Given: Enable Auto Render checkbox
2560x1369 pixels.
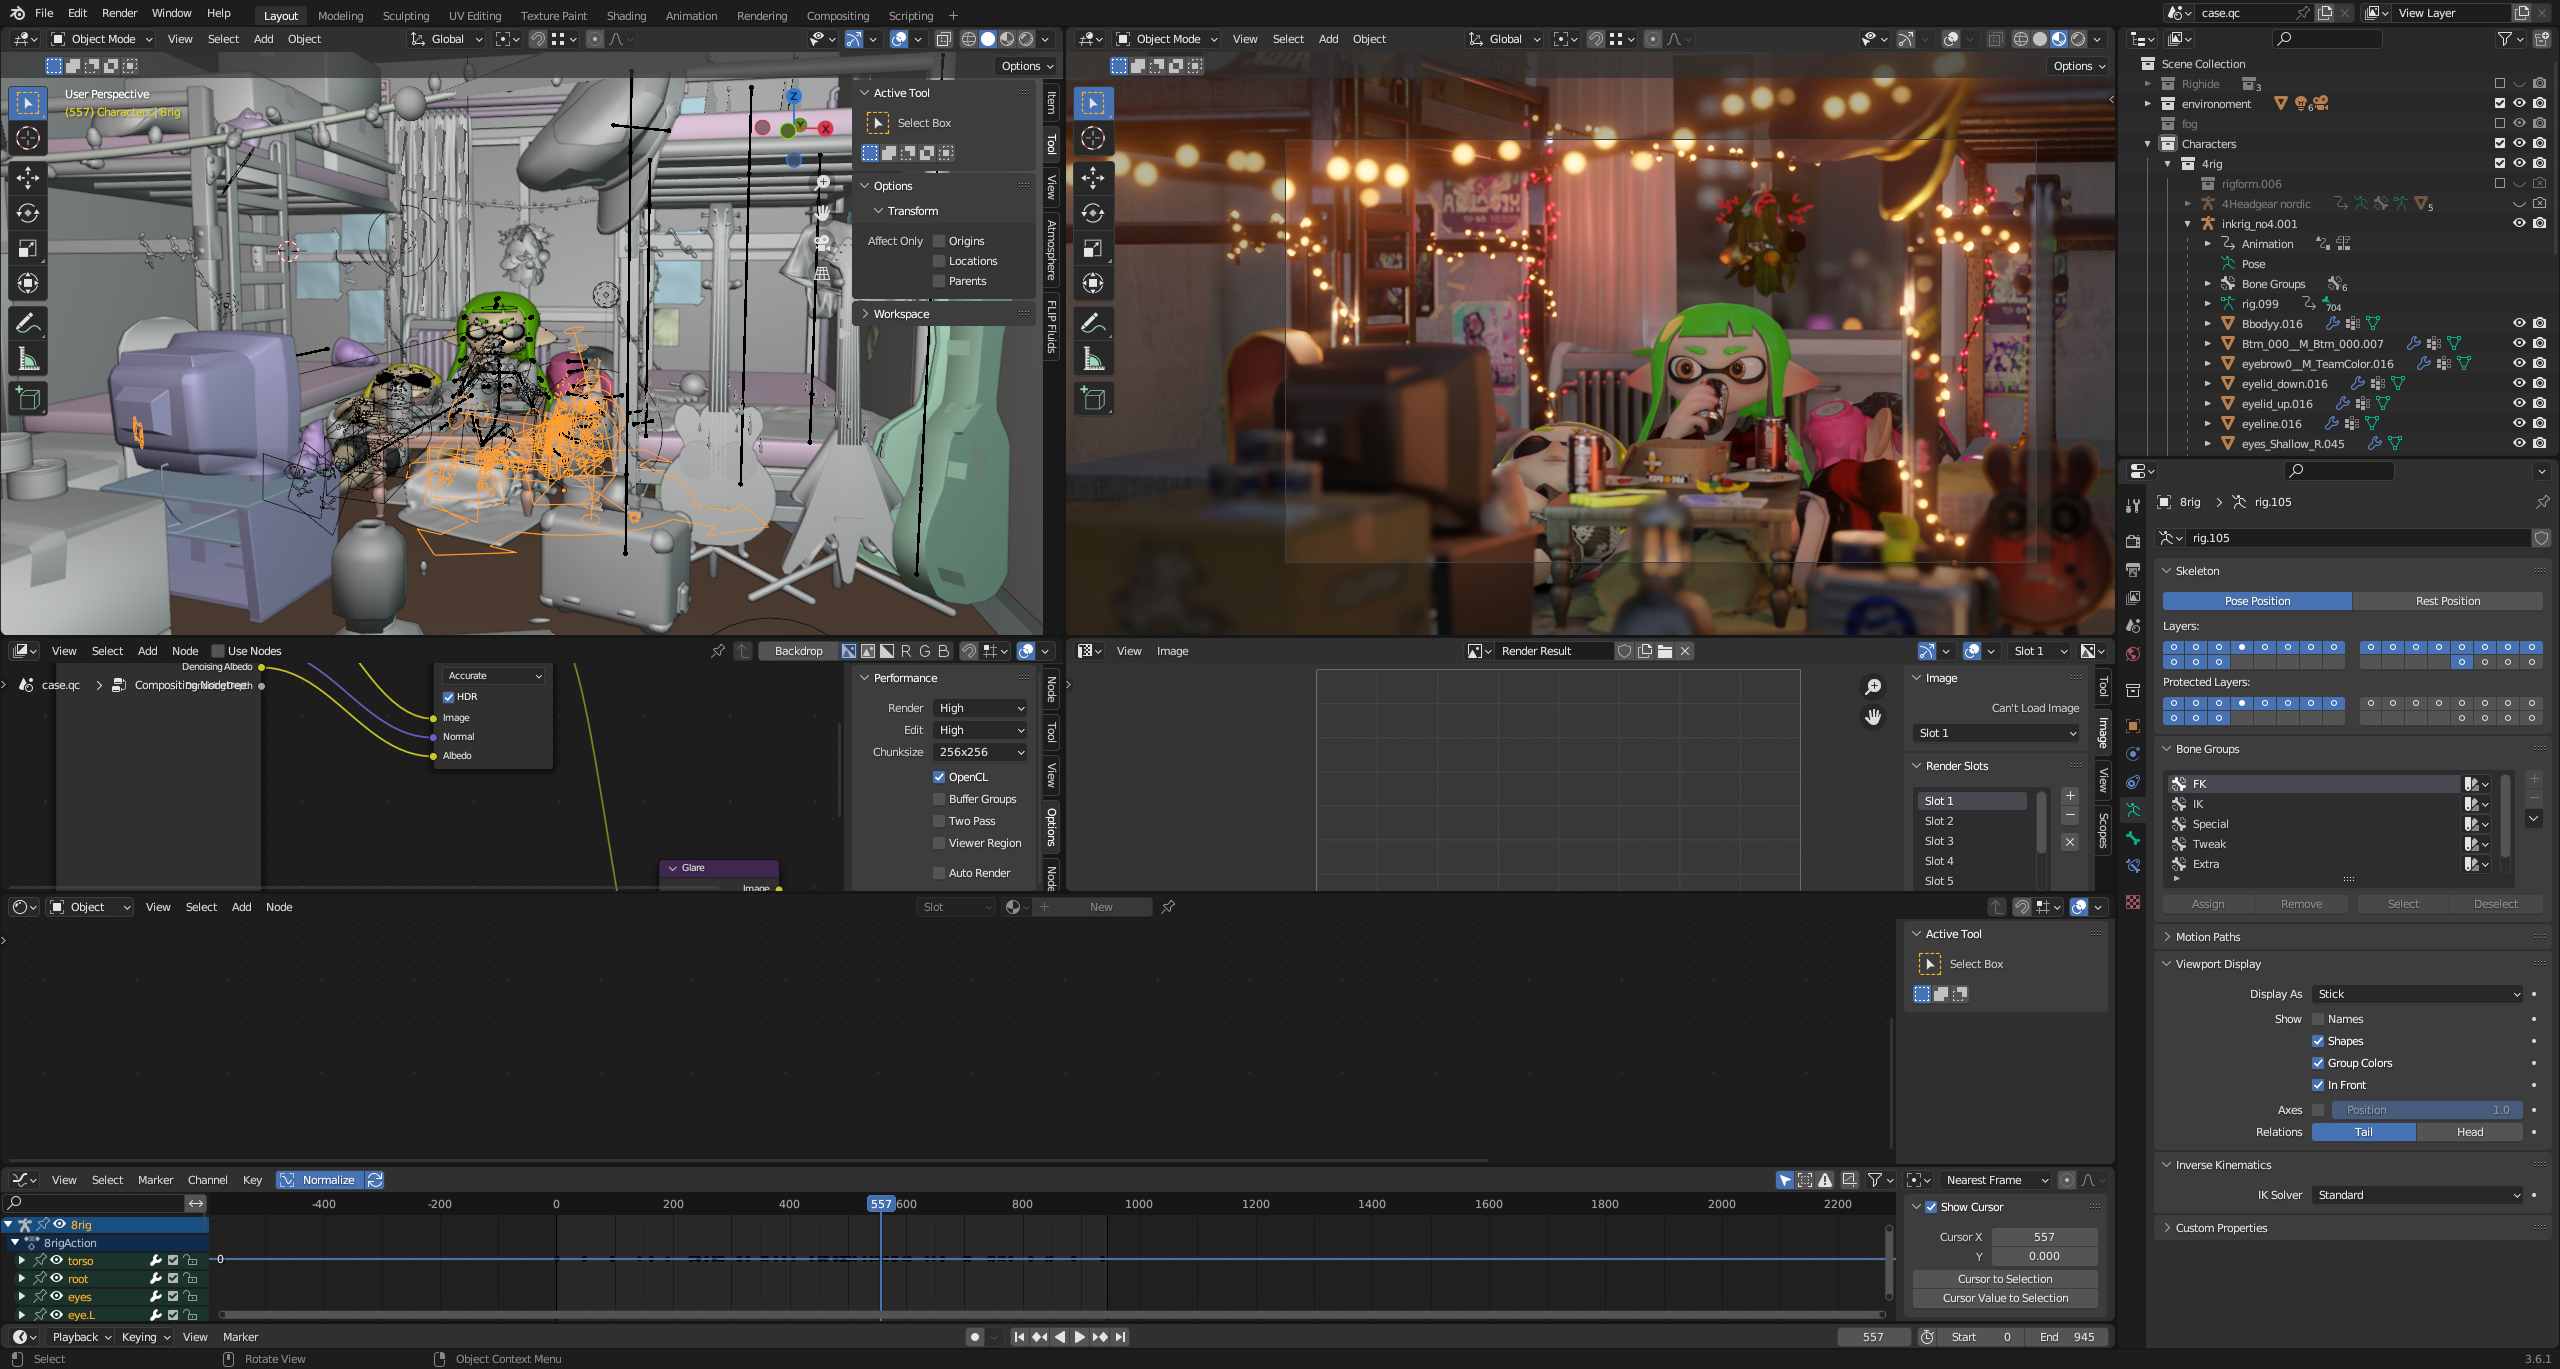Looking at the screenshot, I should tap(939, 873).
